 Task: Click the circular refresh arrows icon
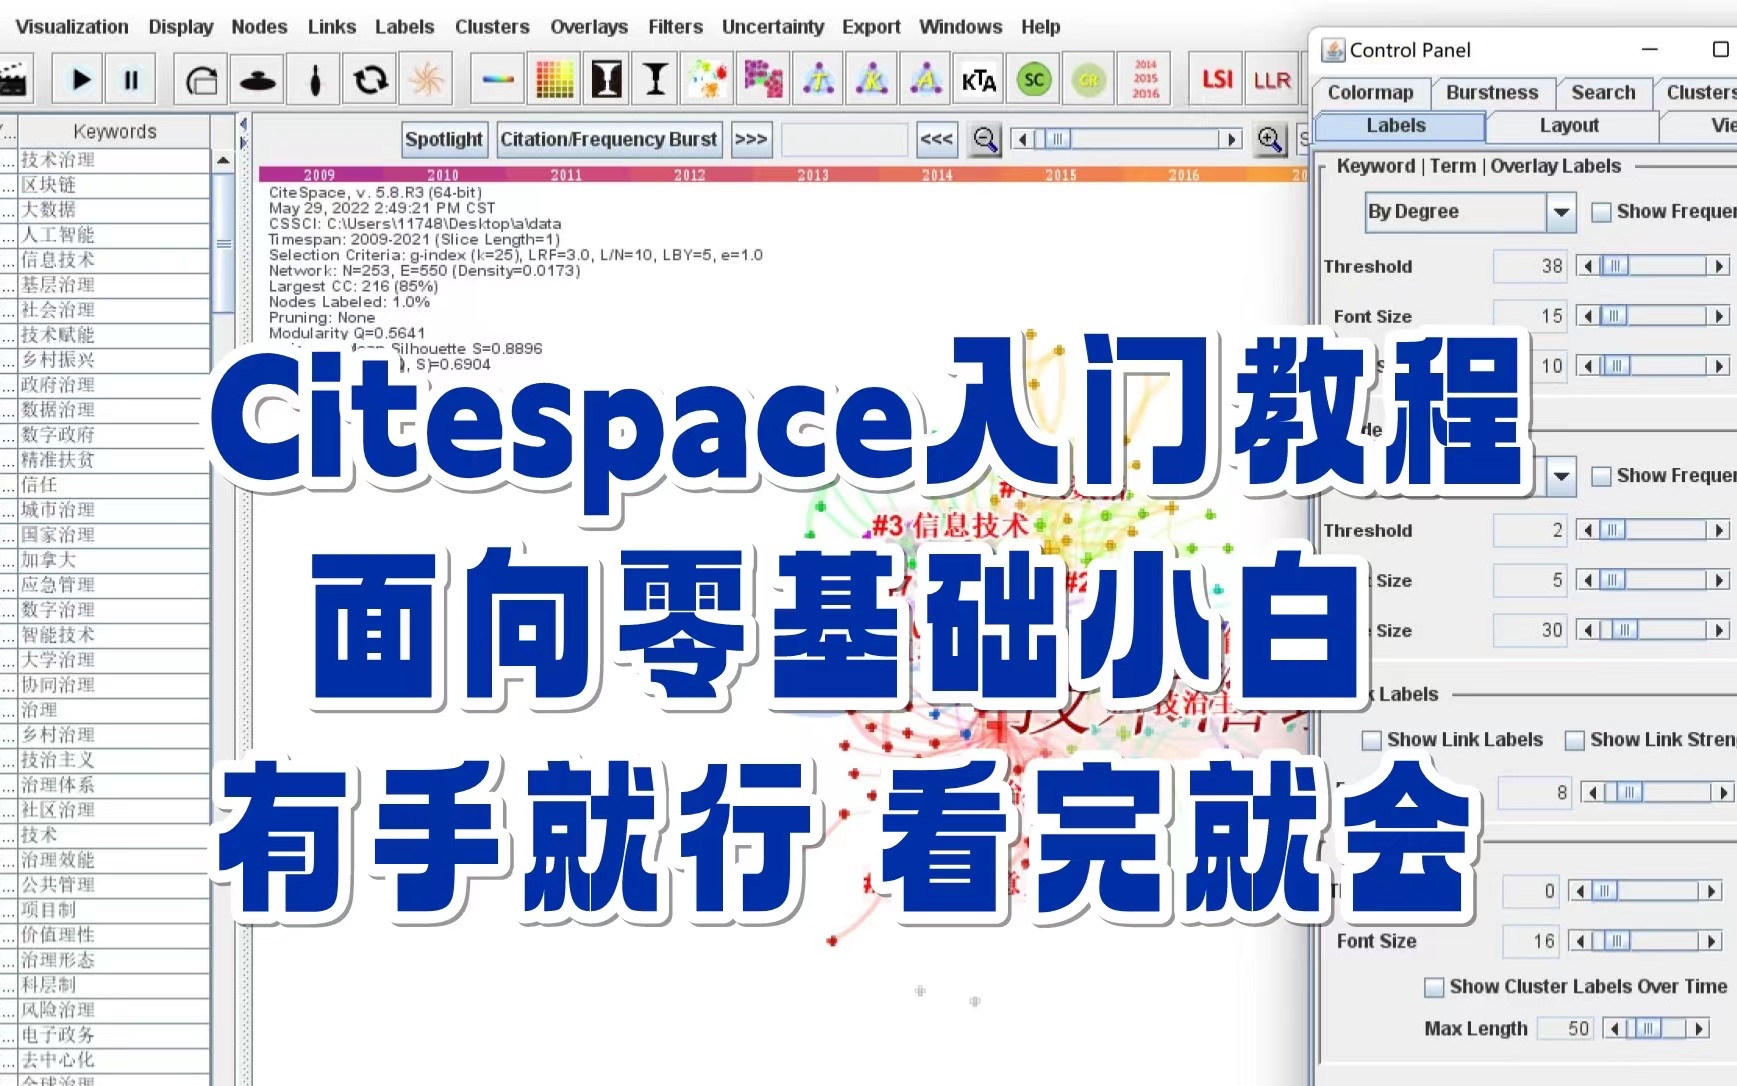coord(370,79)
